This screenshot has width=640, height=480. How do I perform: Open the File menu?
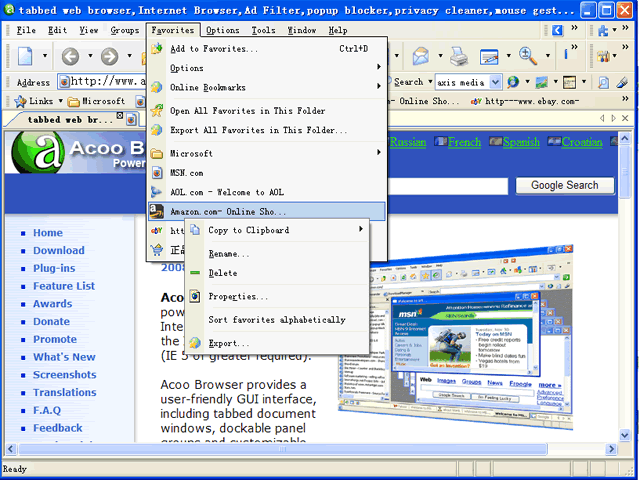26,30
